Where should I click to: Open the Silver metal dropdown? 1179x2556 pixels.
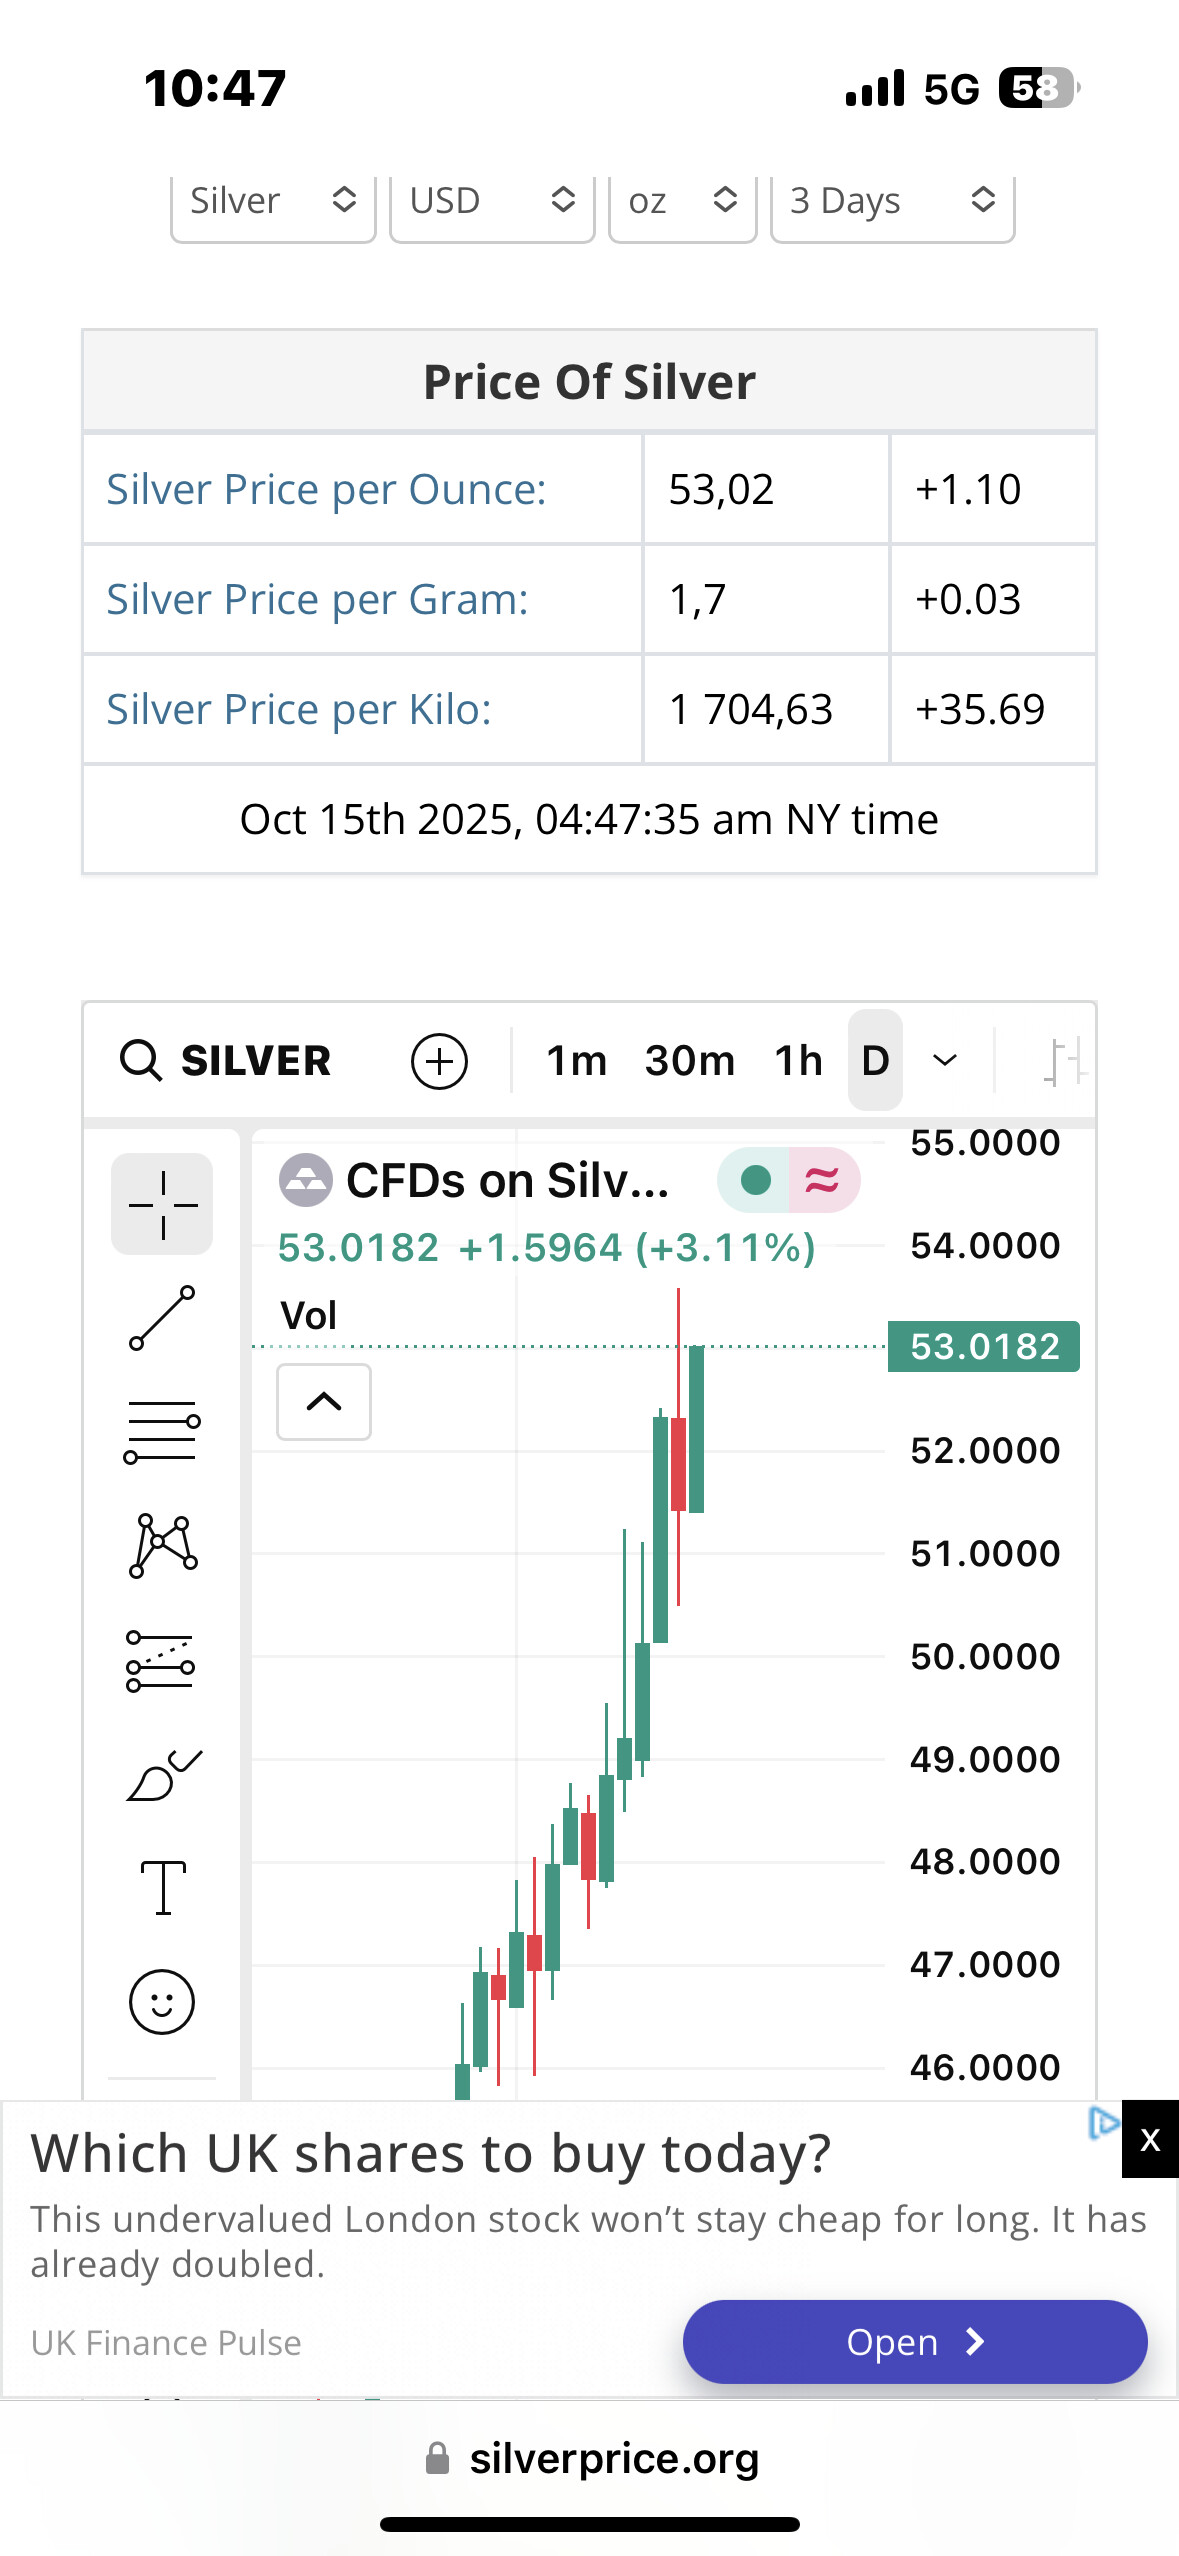[272, 202]
